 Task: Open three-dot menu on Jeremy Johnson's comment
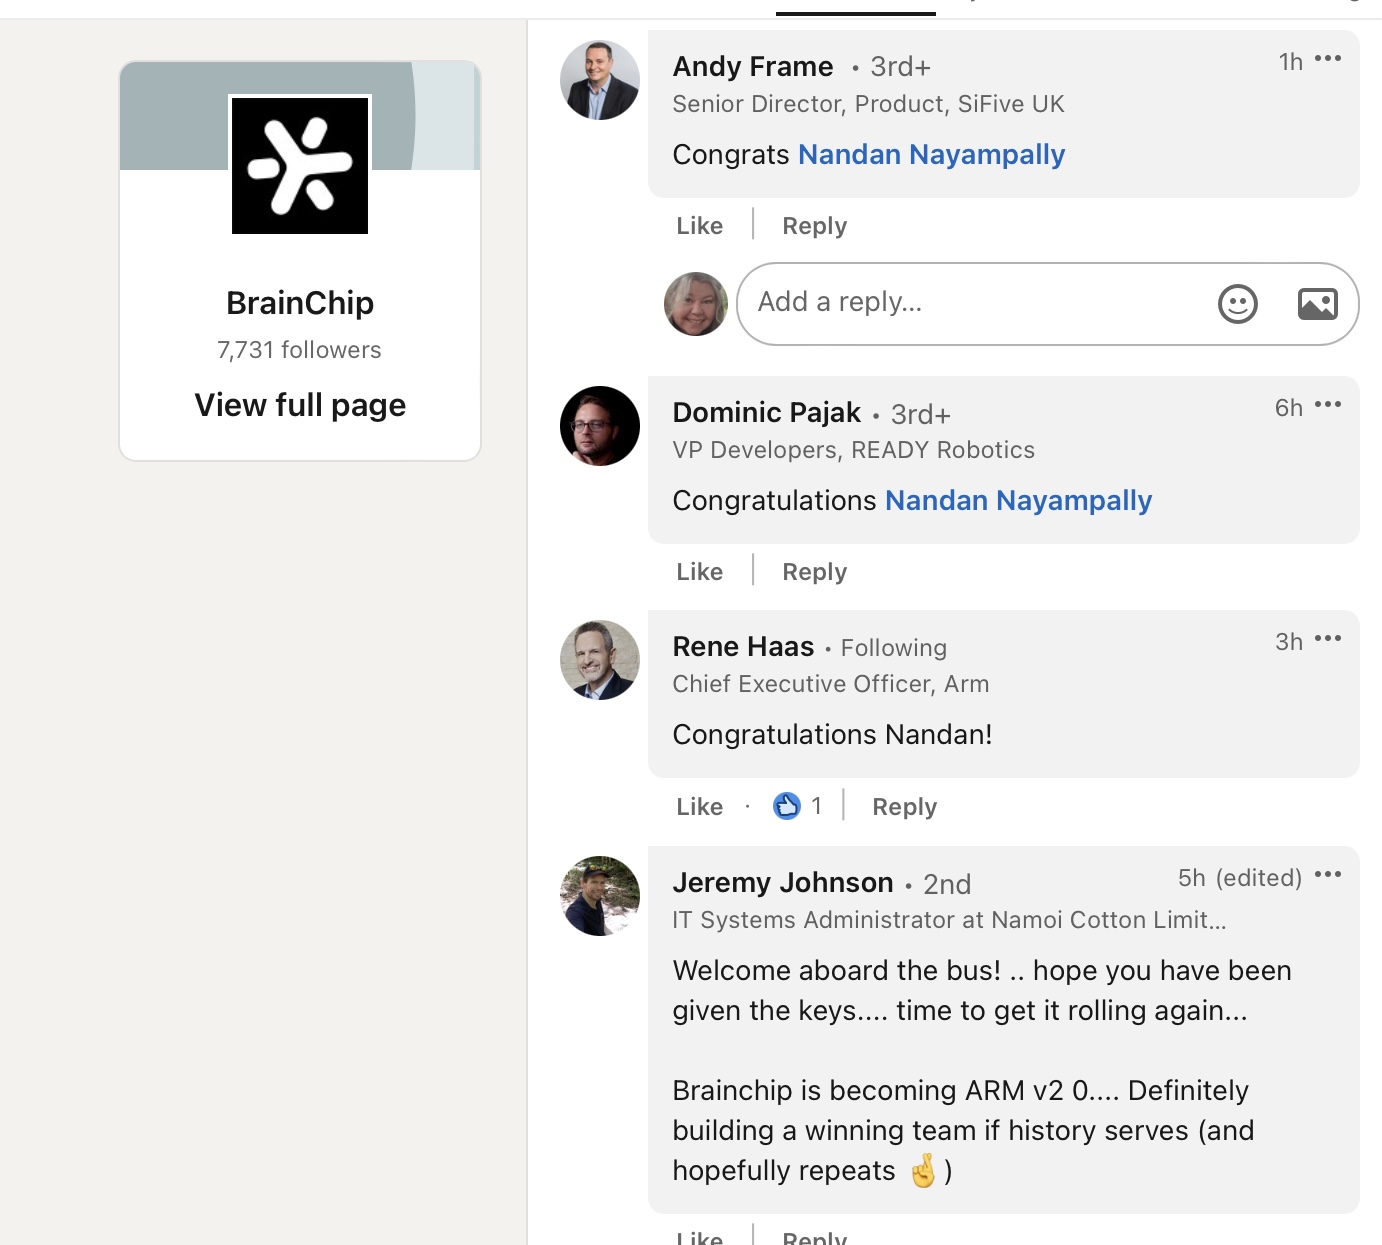1328,875
